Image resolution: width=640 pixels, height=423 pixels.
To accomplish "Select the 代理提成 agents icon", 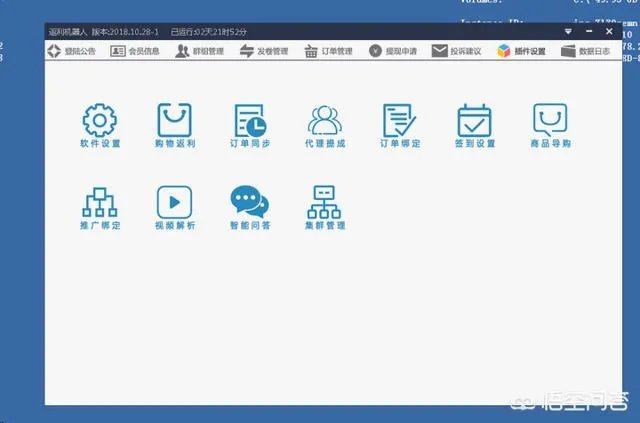I will [x=324, y=120].
